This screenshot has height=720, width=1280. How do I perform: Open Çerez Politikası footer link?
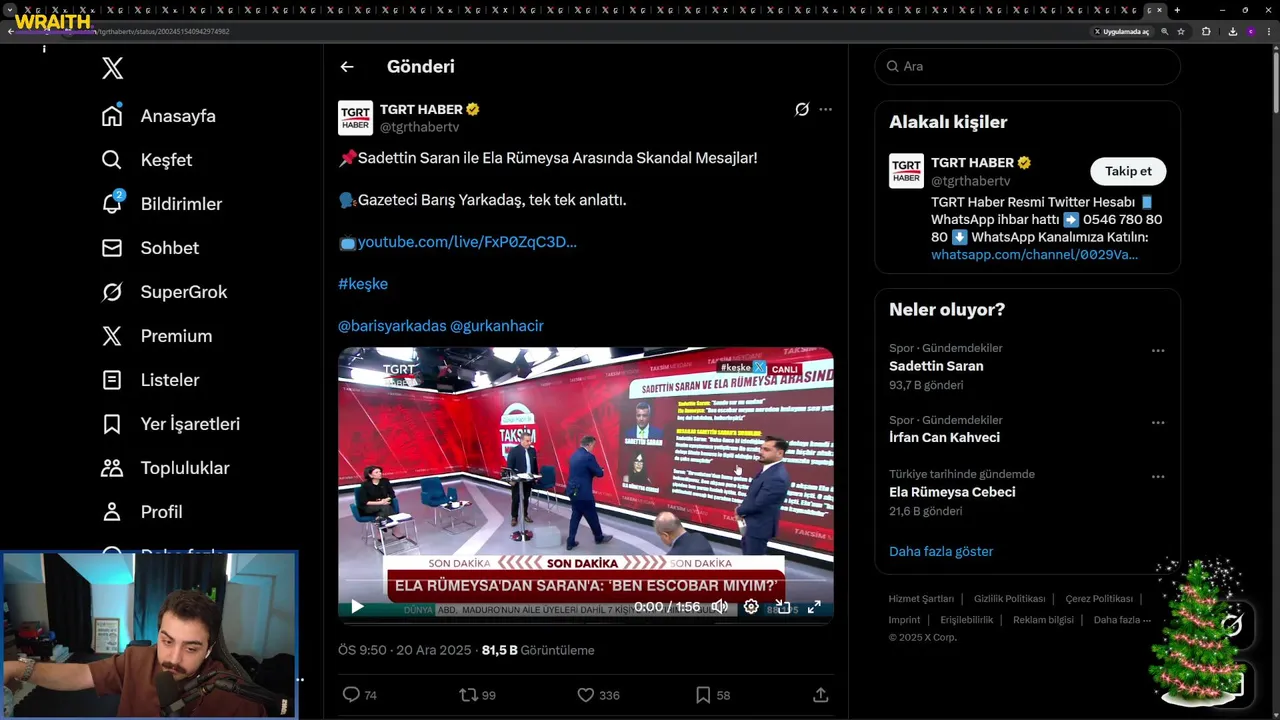point(1099,599)
